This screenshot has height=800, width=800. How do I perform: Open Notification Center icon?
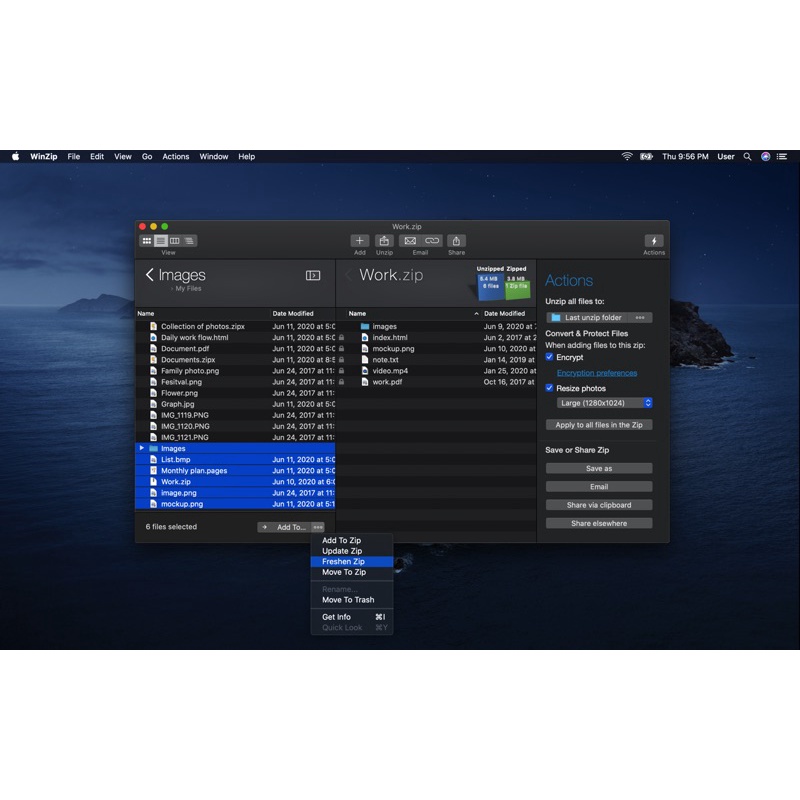pos(782,157)
